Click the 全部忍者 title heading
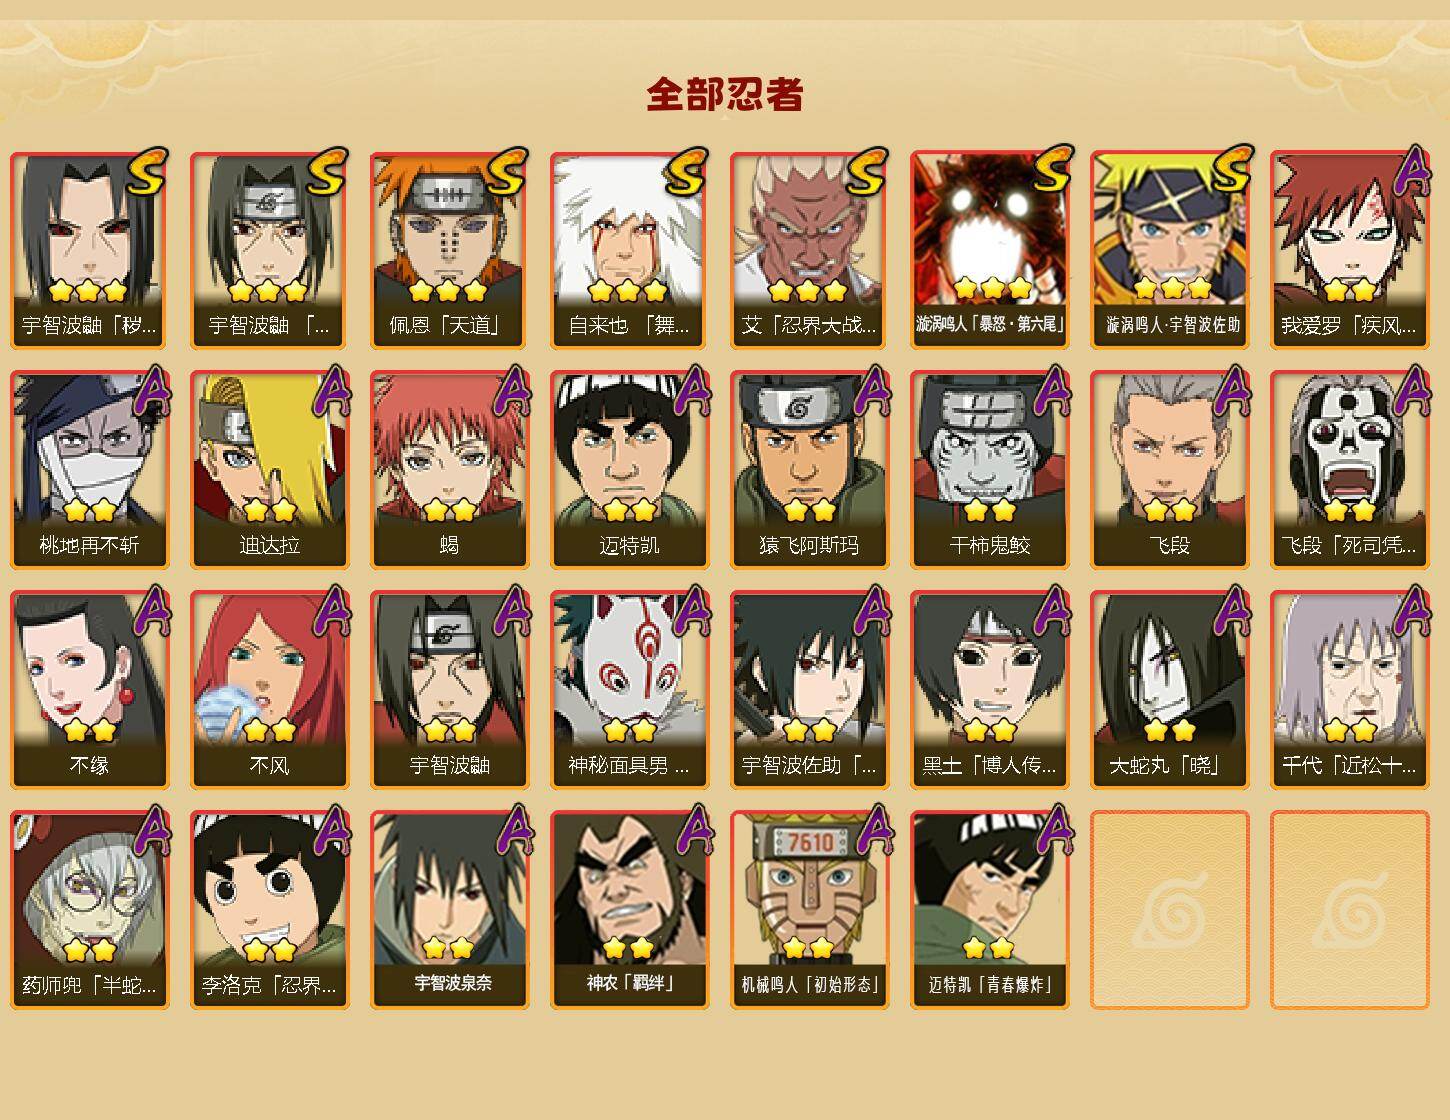 pos(725,94)
